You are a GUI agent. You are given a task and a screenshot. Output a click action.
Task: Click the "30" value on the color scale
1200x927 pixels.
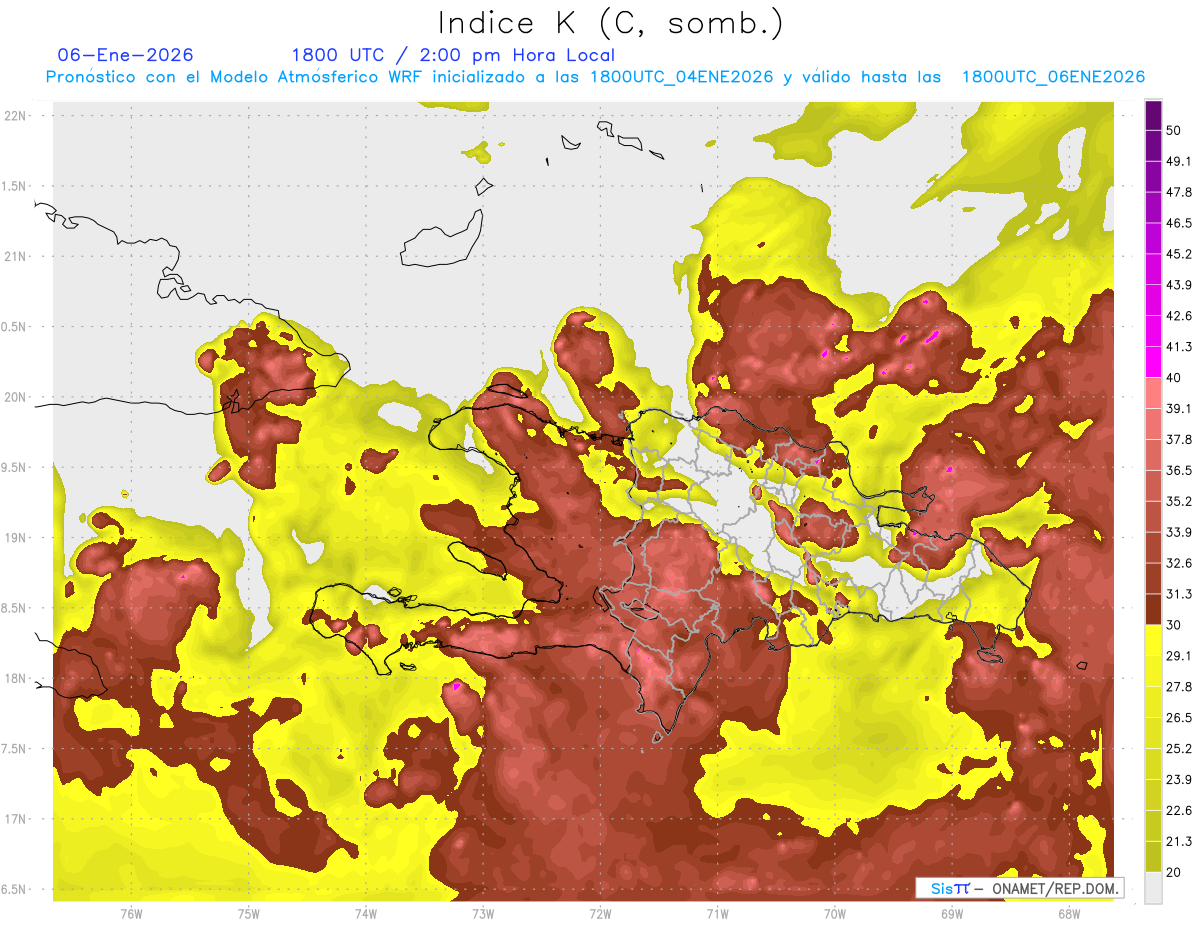point(1175,625)
